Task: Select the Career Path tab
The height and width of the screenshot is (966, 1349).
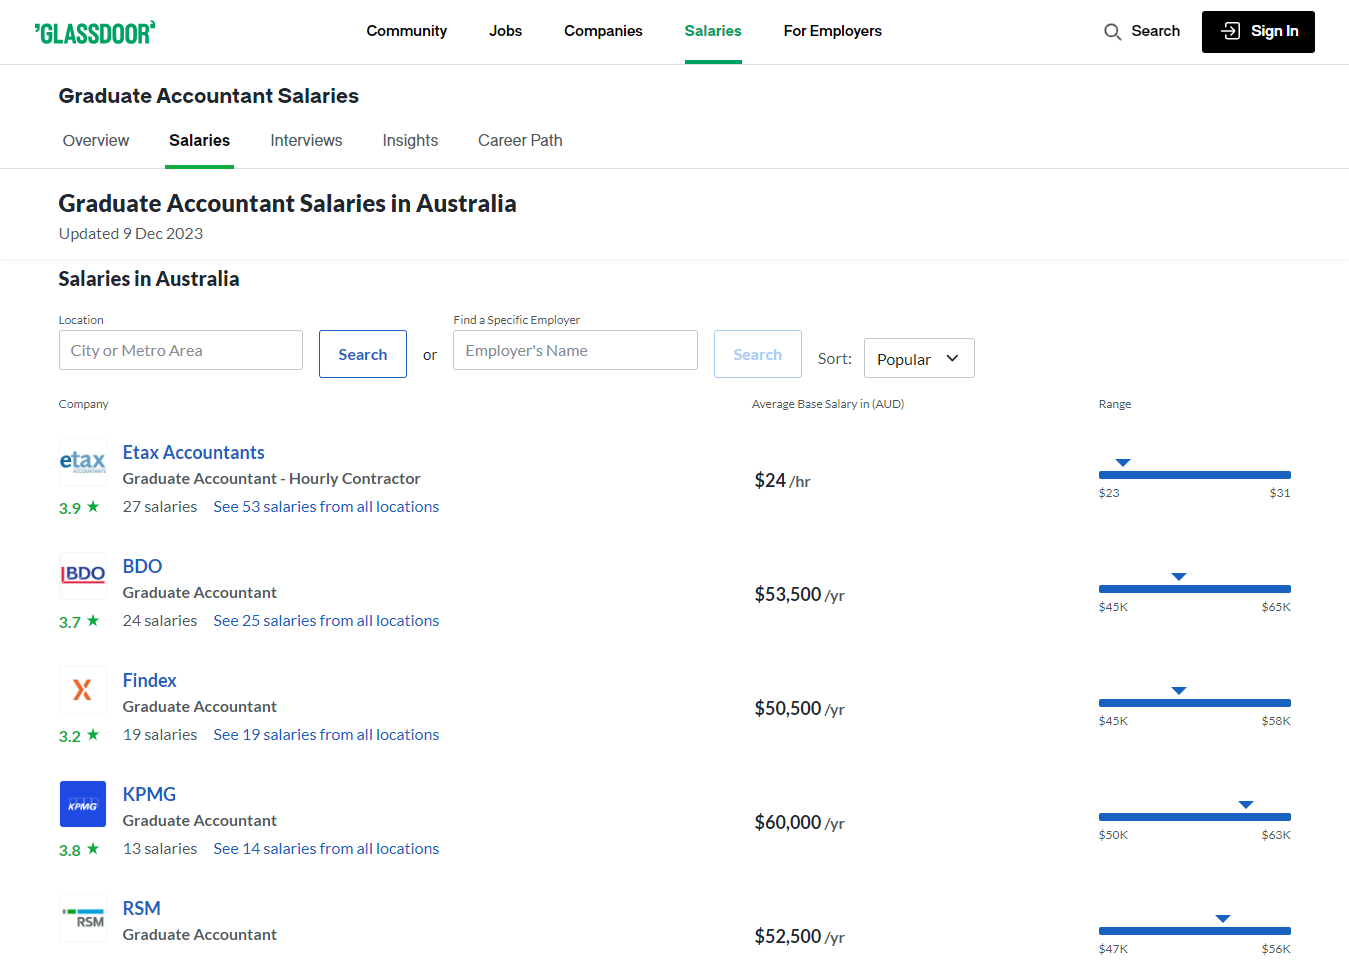Action: click(x=520, y=140)
